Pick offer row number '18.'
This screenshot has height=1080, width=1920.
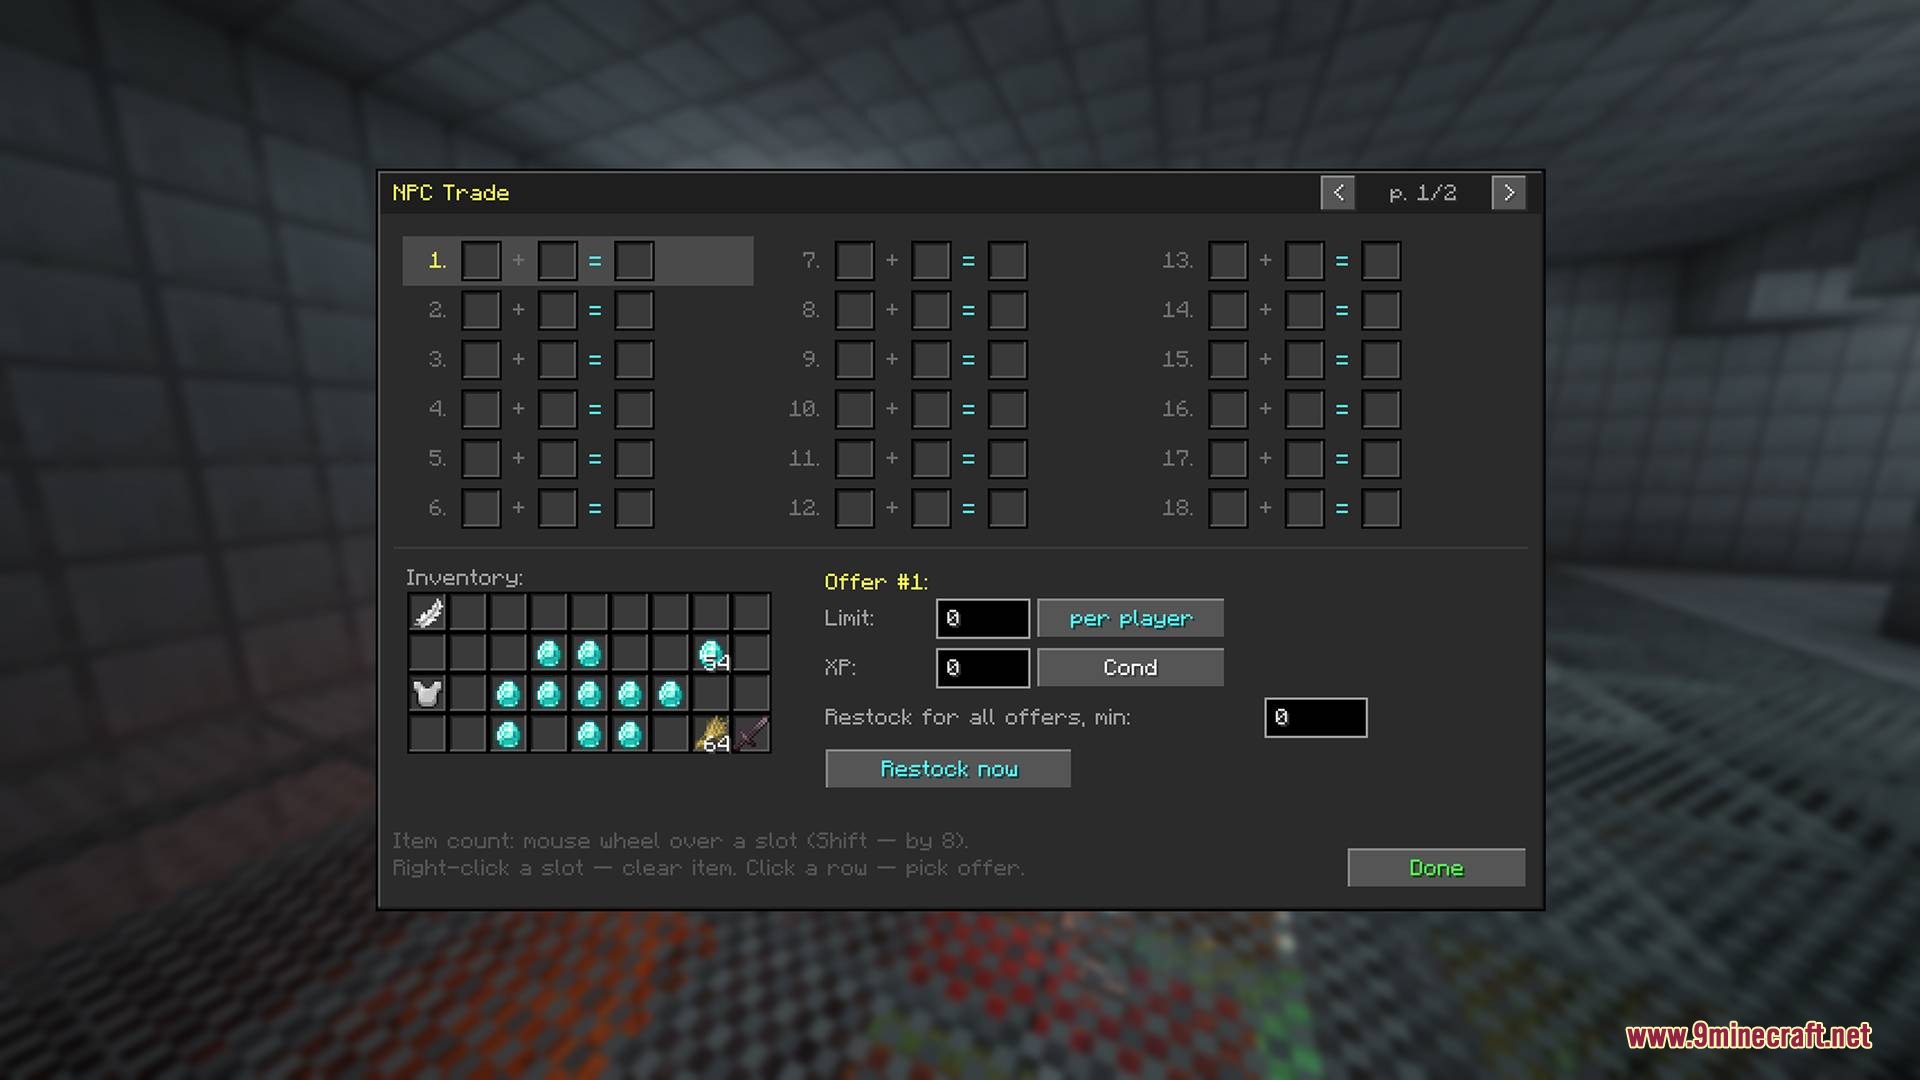(1178, 508)
